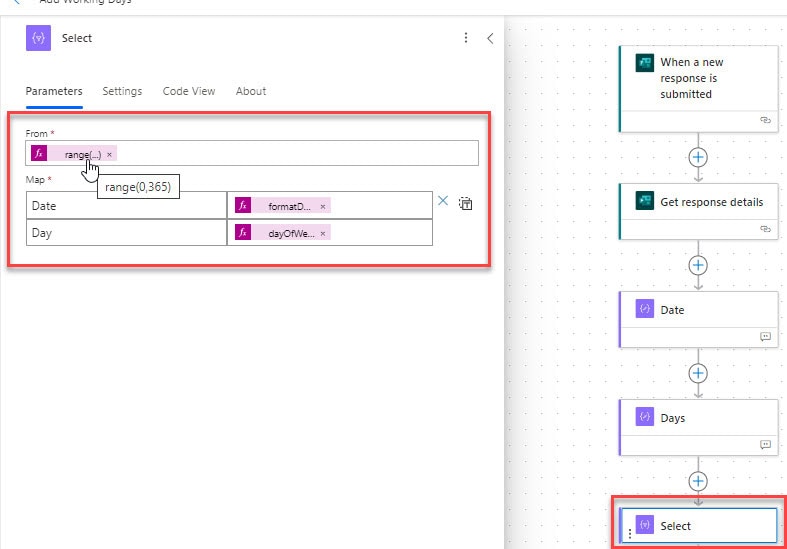Viewport: 787px width, 549px height.
Task: Click connection link icon on Get response details
Action: pyautogui.click(x=765, y=228)
